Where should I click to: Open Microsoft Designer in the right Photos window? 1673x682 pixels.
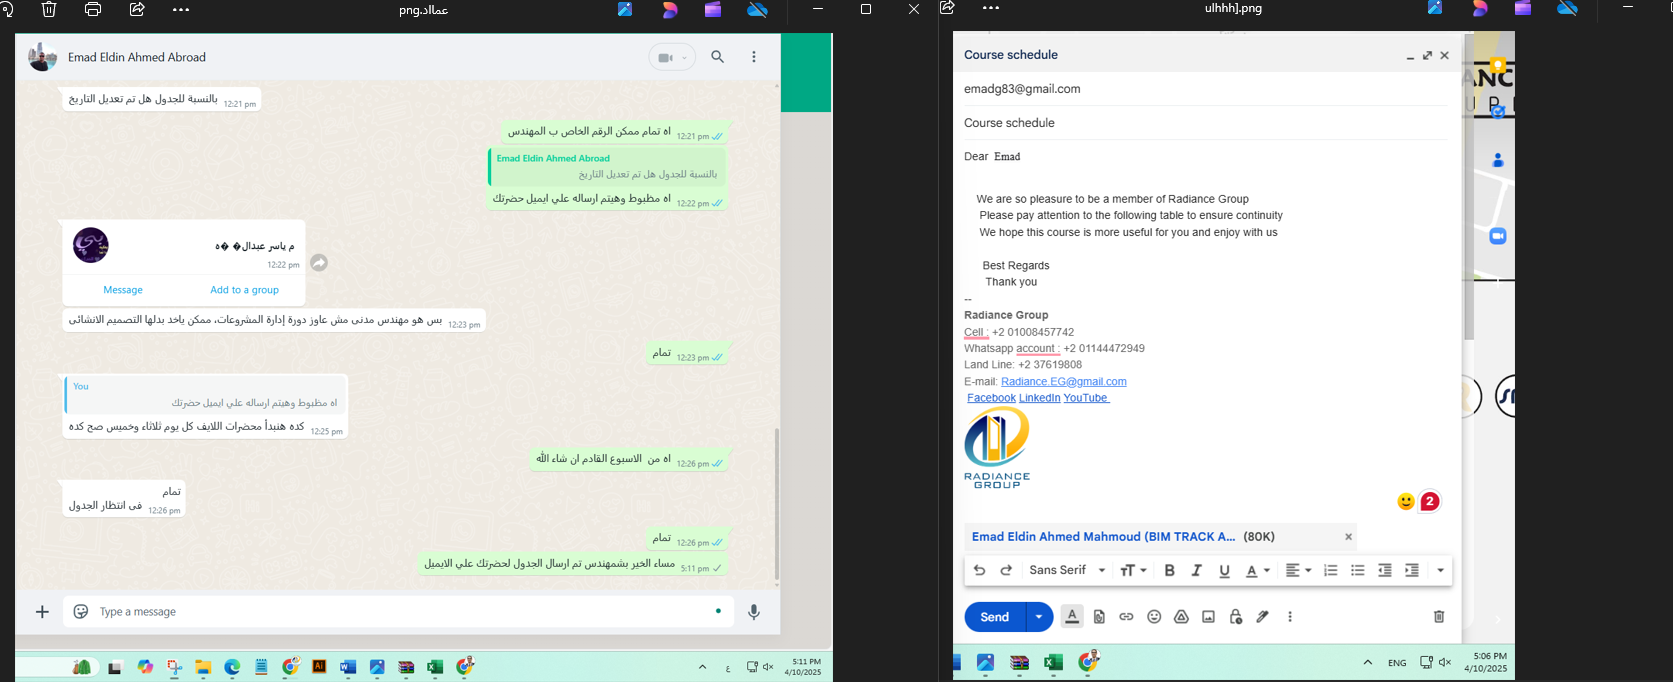click(1479, 8)
